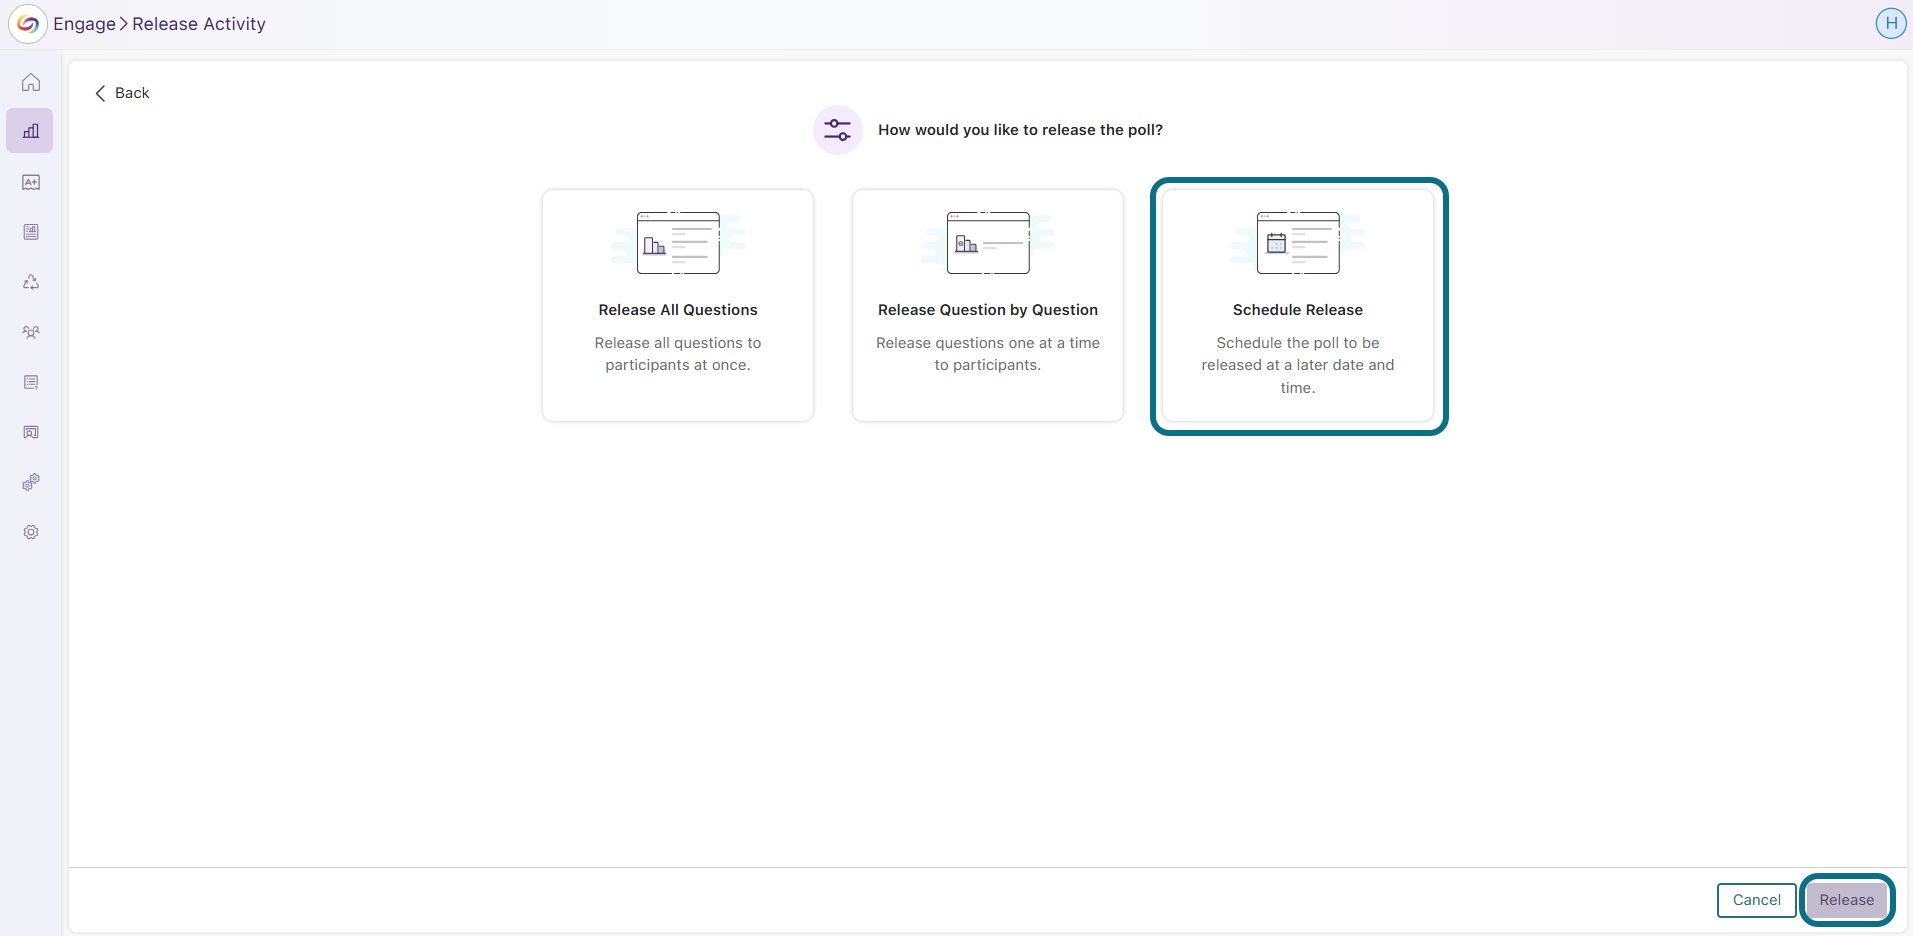The height and width of the screenshot is (936, 1913).
Task: Open the chat panel sidebar icon
Action: pyautogui.click(x=31, y=432)
